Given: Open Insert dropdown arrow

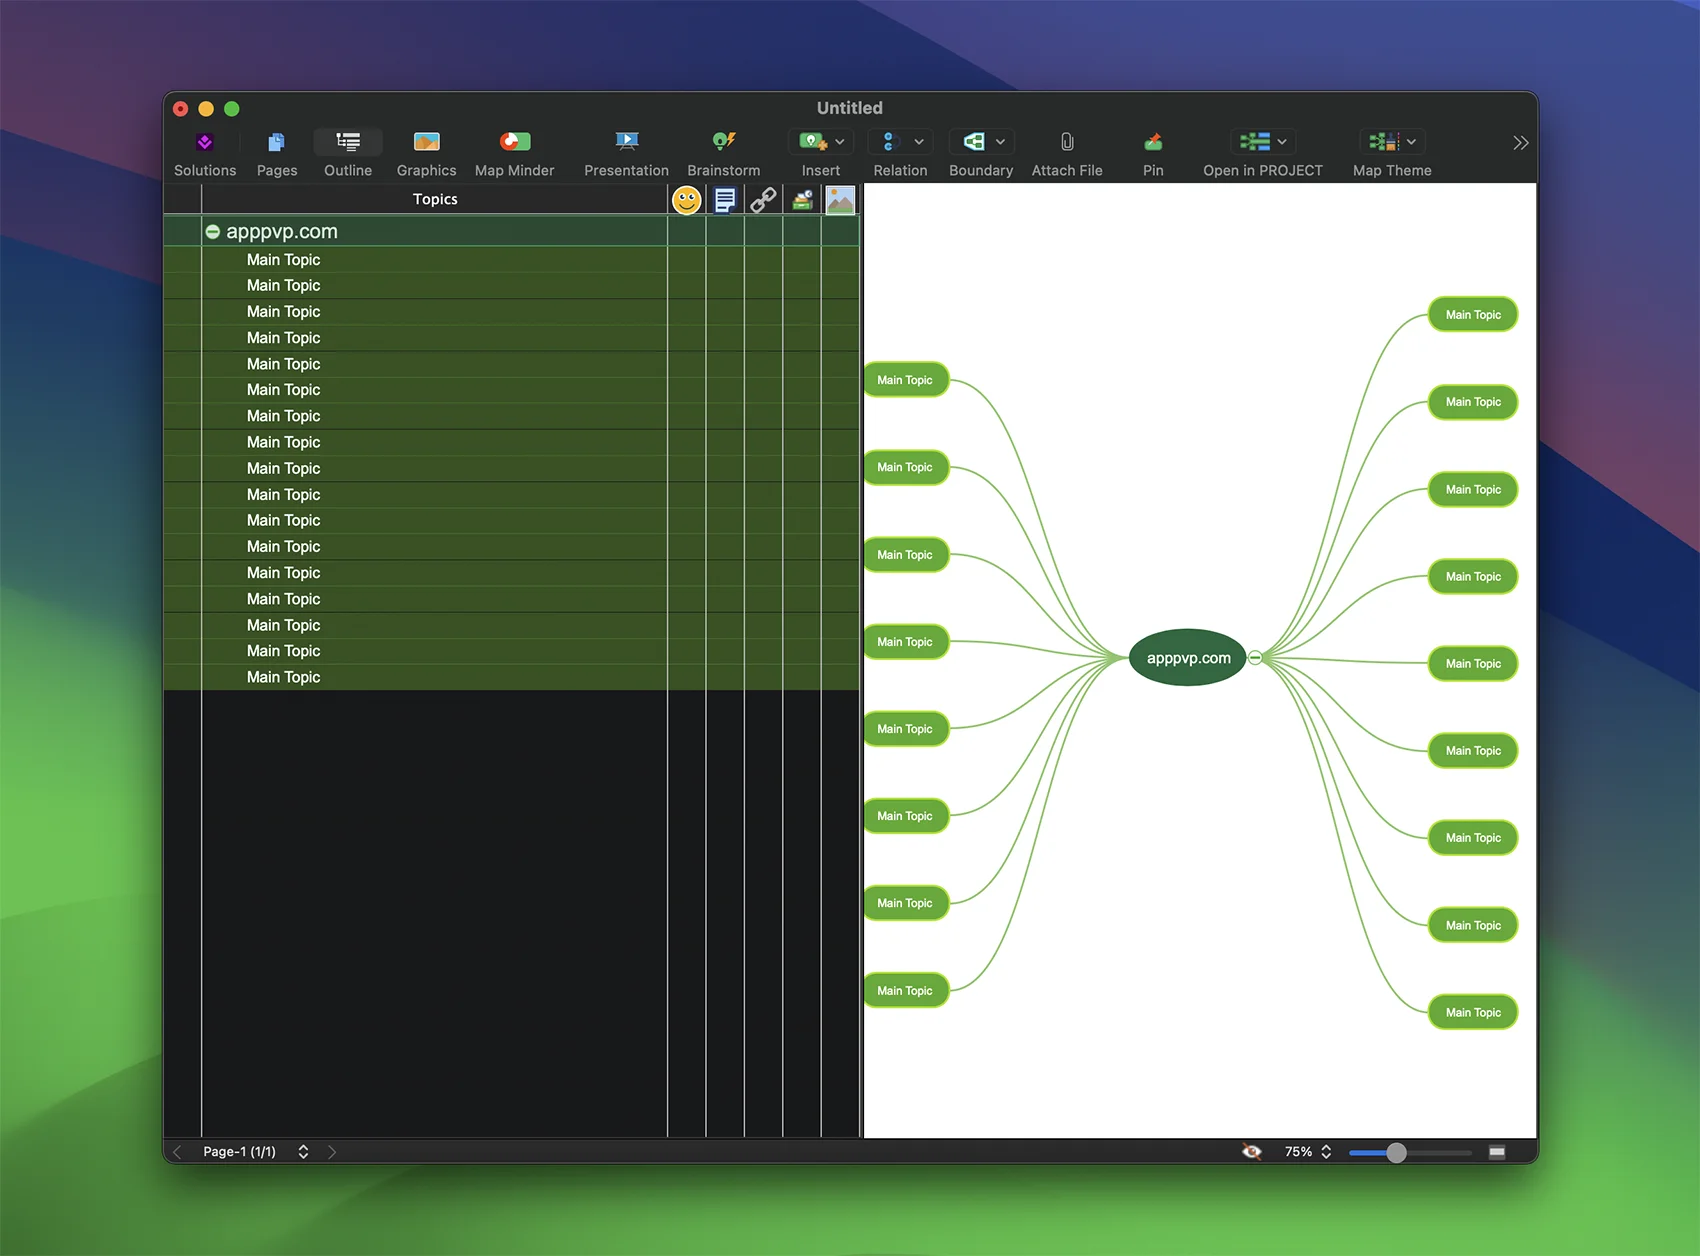Looking at the screenshot, I should [x=840, y=142].
